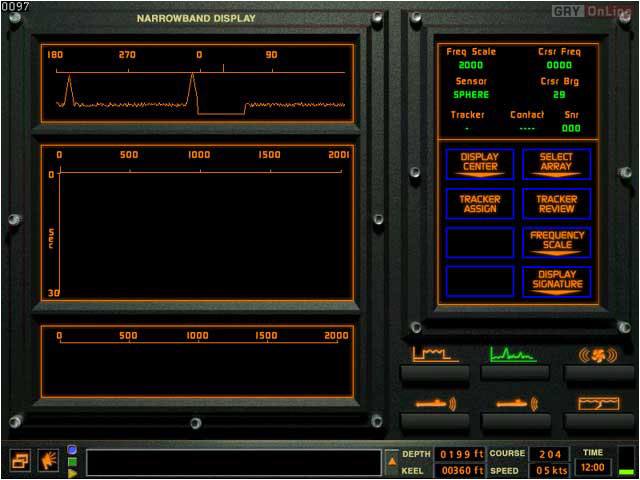This screenshot has width=640, height=480.
Task: Open the sound speed profile icon
Action: (598, 404)
